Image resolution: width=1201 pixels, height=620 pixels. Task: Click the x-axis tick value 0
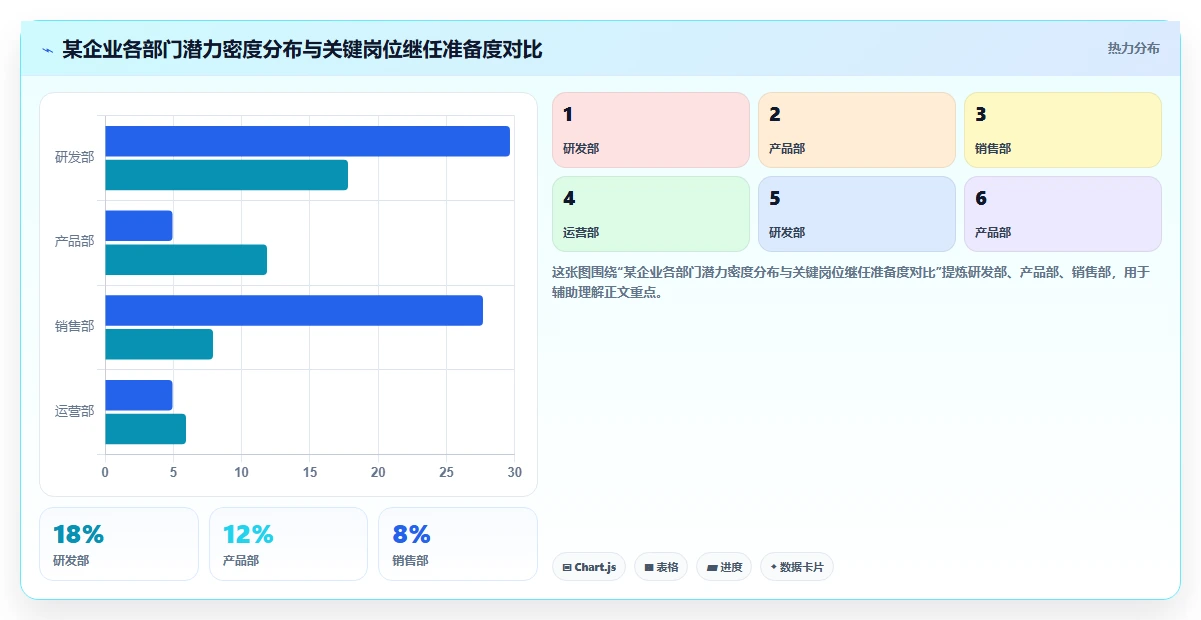105,472
